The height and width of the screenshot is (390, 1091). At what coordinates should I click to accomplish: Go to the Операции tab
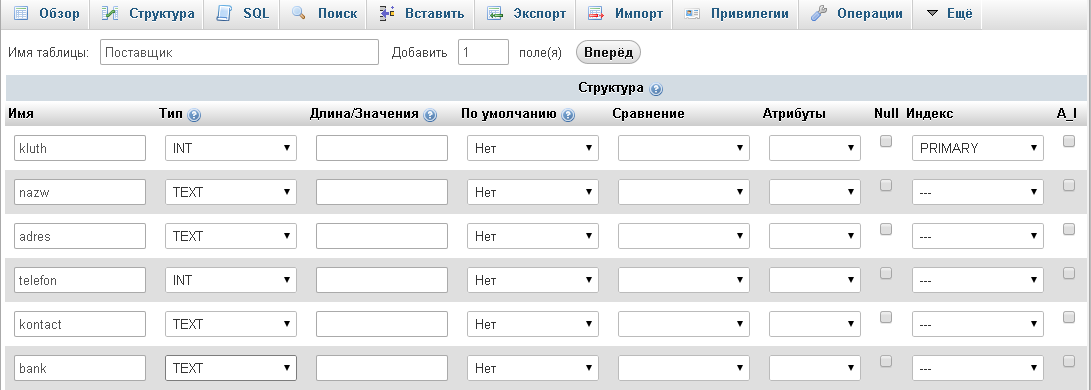(857, 14)
